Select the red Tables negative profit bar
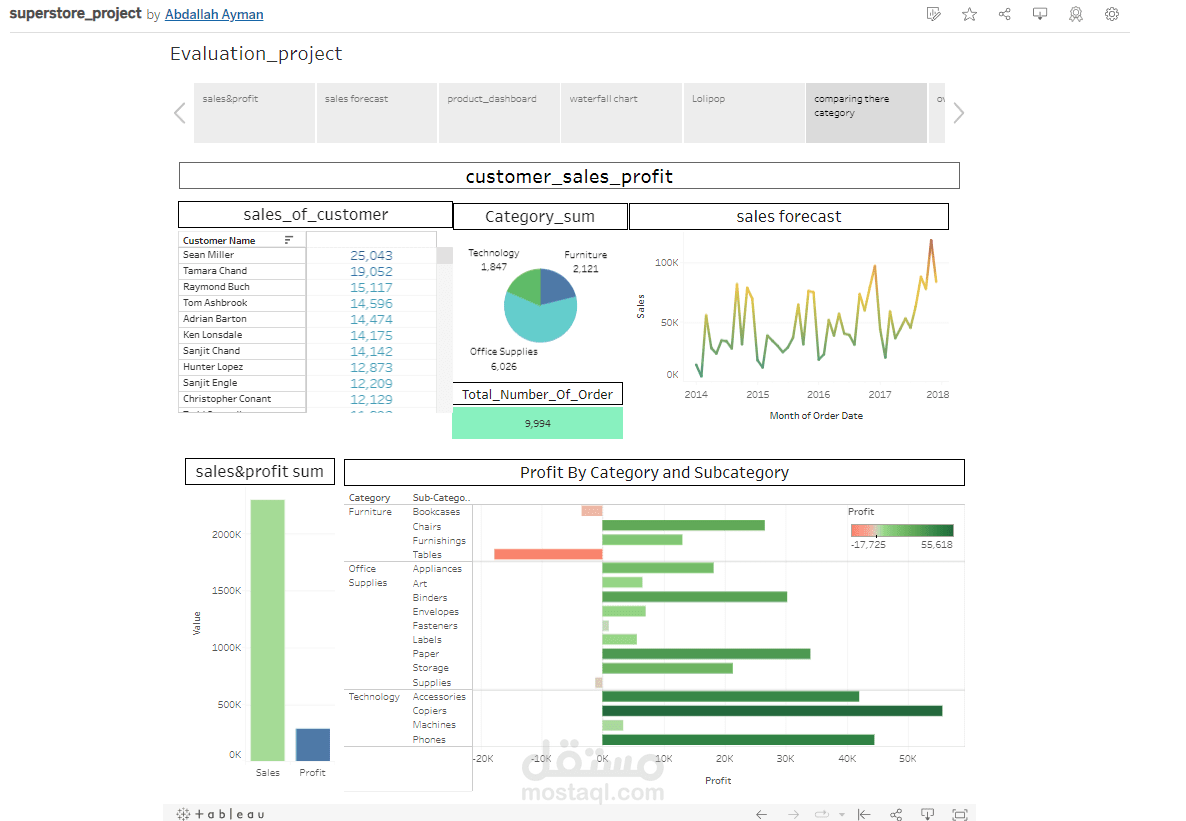The width and height of the screenshot is (1186, 821). tap(548, 555)
